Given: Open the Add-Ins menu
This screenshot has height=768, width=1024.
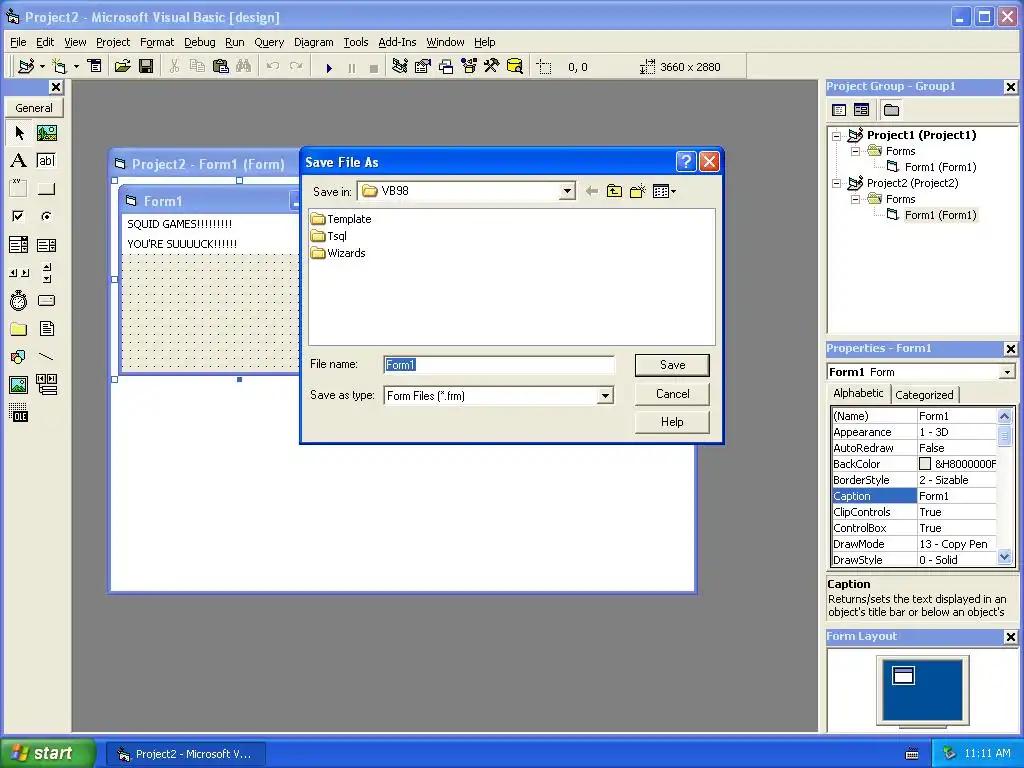Looking at the screenshot, I should click(397, 42).
